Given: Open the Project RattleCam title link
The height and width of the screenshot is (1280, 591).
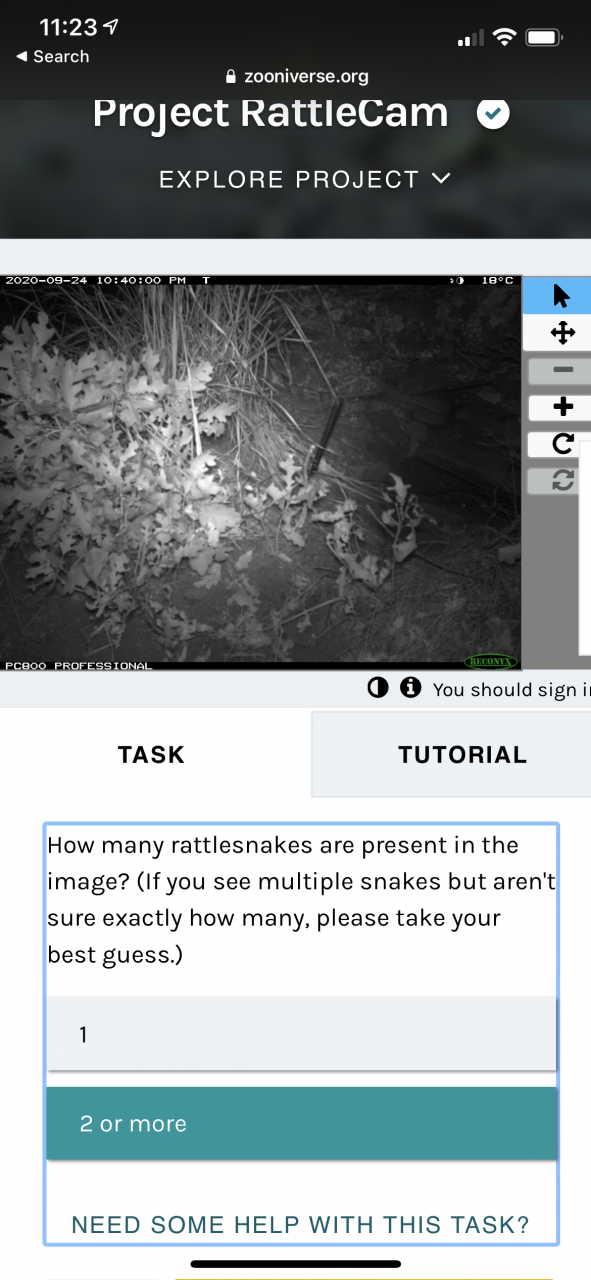Looking at the screenshot, I should pyautogui.click(x=270, y=112).
